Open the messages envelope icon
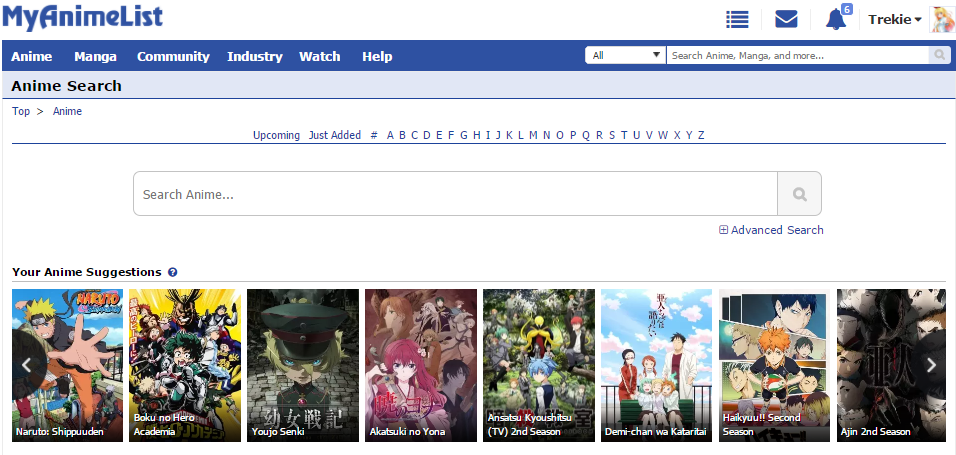 coord(786,20)
